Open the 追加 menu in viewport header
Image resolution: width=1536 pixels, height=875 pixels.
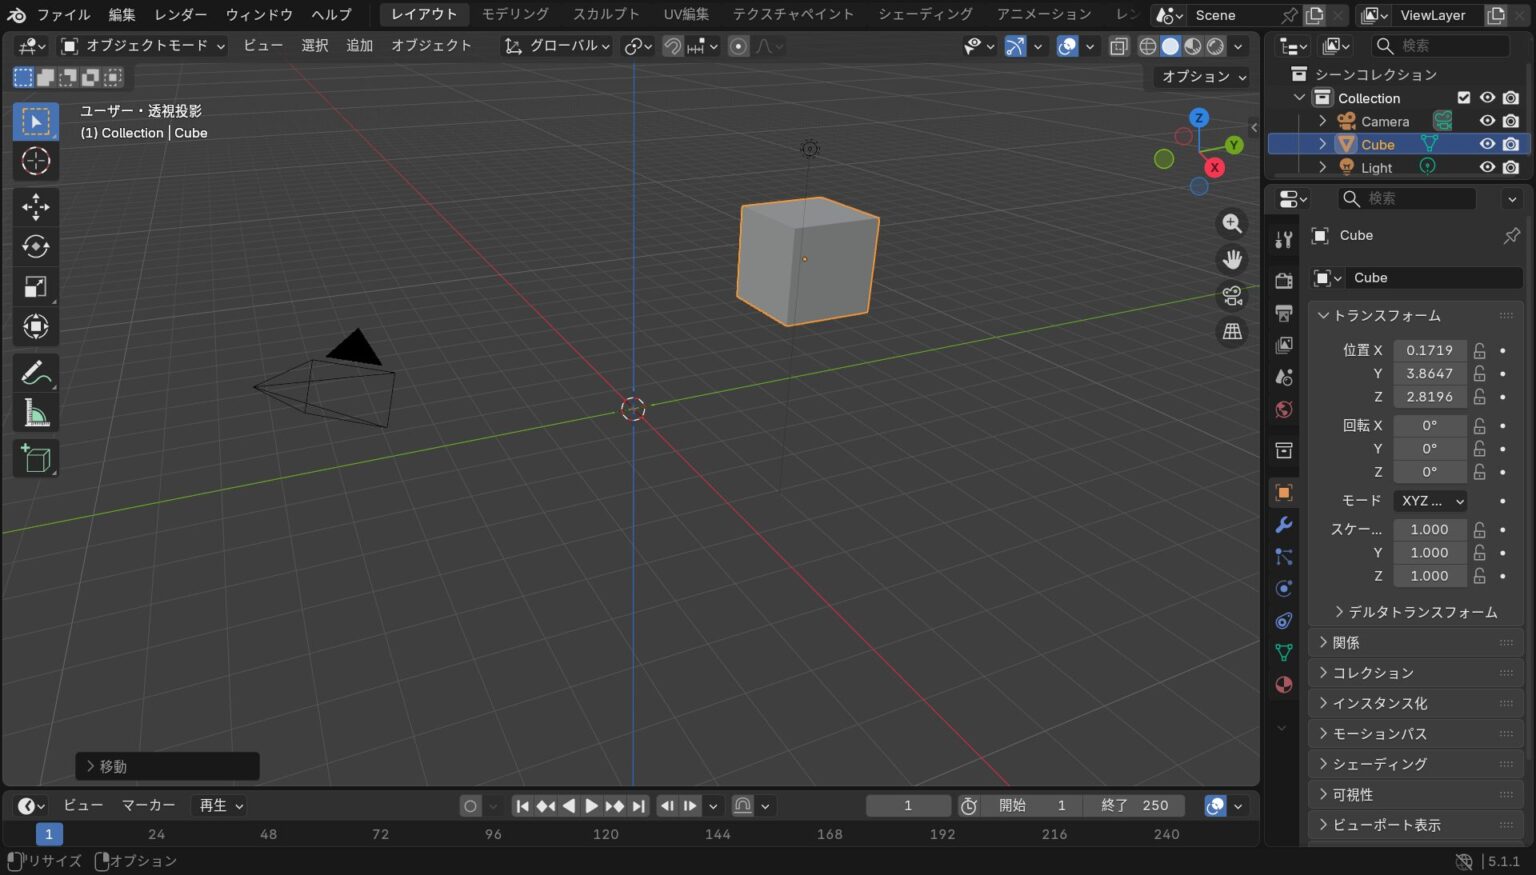359,46
